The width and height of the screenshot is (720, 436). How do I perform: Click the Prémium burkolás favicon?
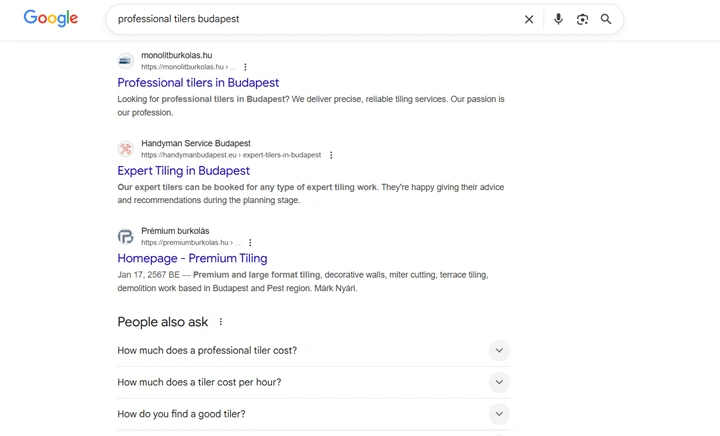point(126,236)
